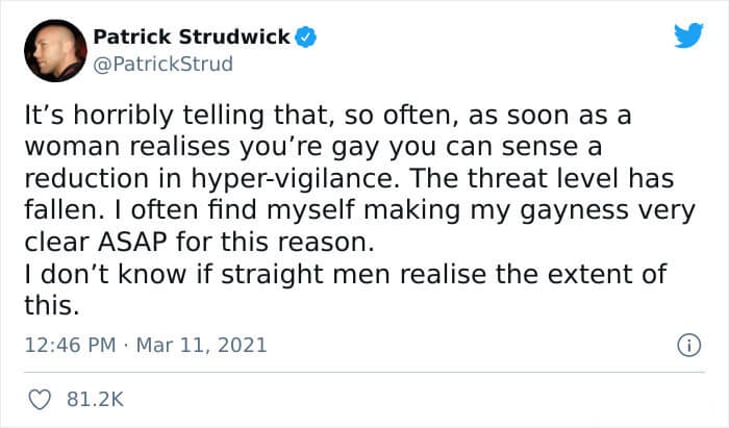Click the blue verified badge
The width and height of the screenshot is (729, 428).
point(306,37)
